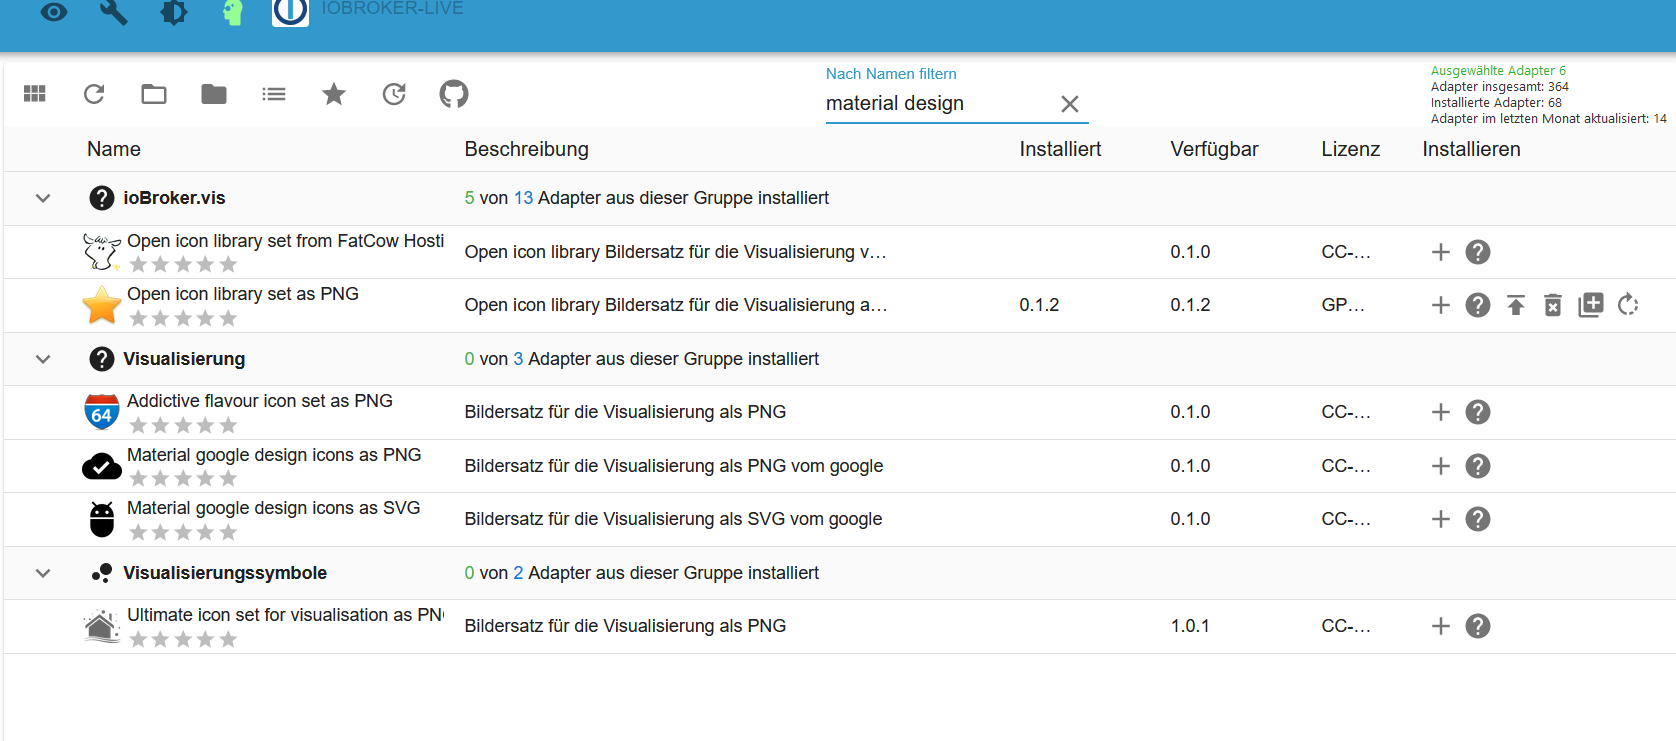Open help for Material icons as SVG
Screen dimensions: 1676x741
point(1478,519)
